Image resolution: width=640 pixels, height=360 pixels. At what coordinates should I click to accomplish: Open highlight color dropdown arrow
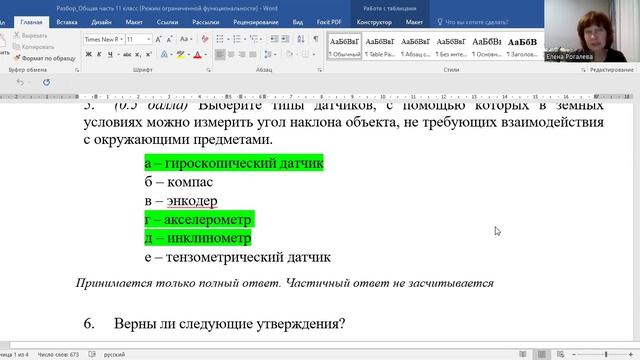189,54
